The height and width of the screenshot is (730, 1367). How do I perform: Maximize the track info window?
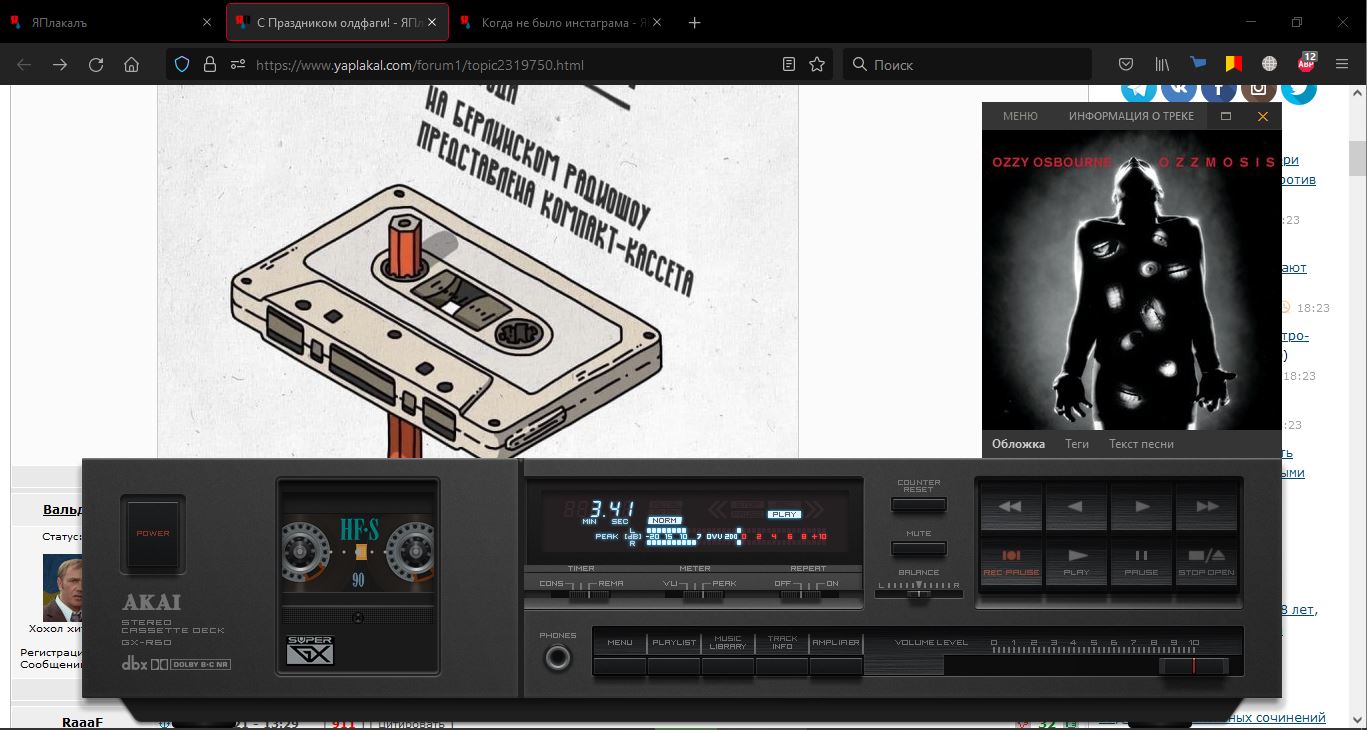pos(1226,116)
